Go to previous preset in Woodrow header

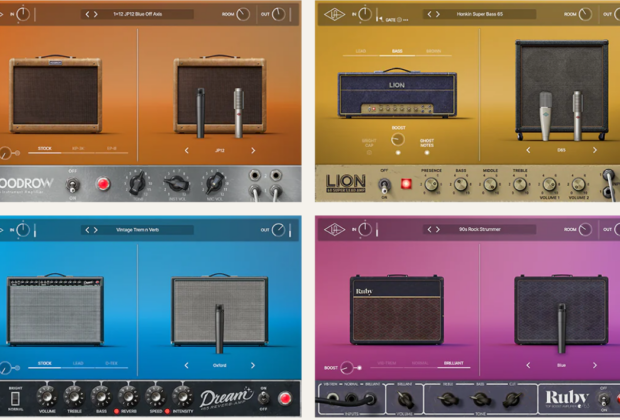pyautogui.click(x=87, y=14)
